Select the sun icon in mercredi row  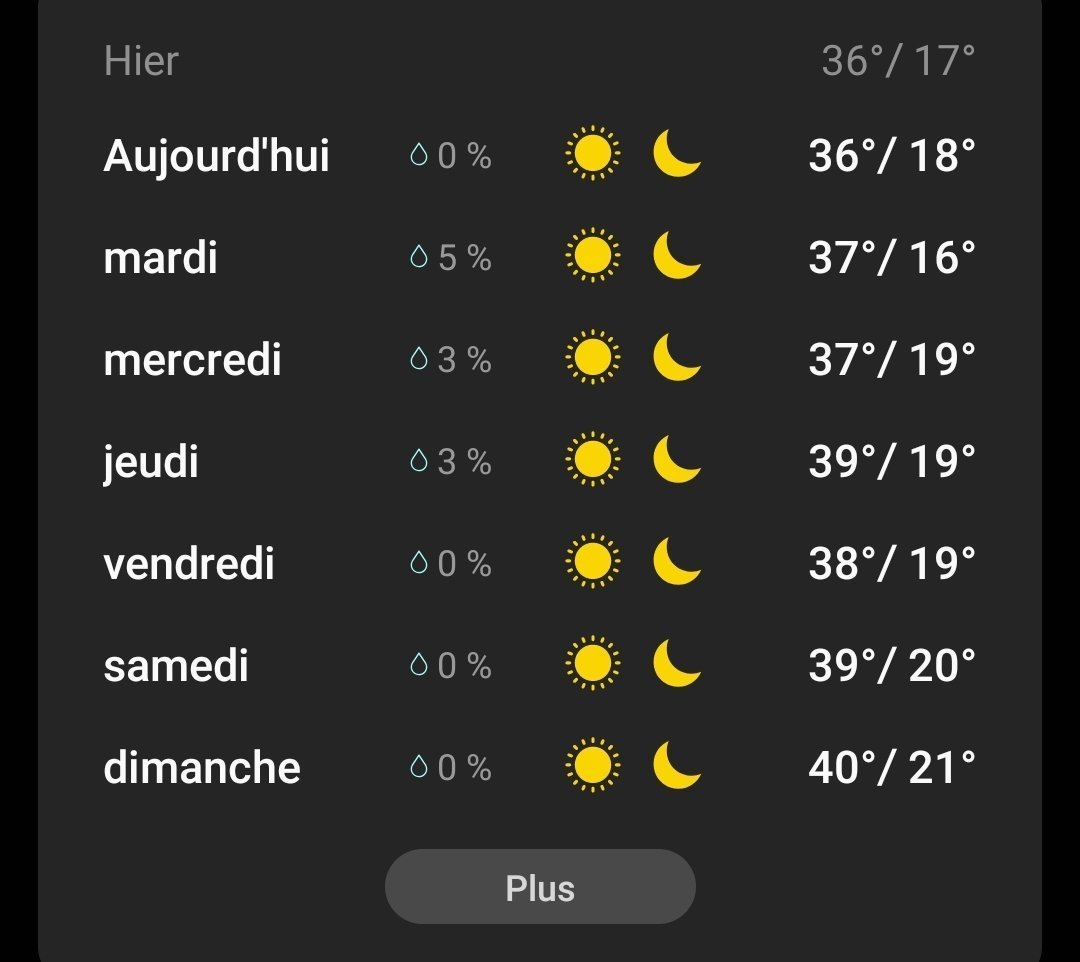592,357
